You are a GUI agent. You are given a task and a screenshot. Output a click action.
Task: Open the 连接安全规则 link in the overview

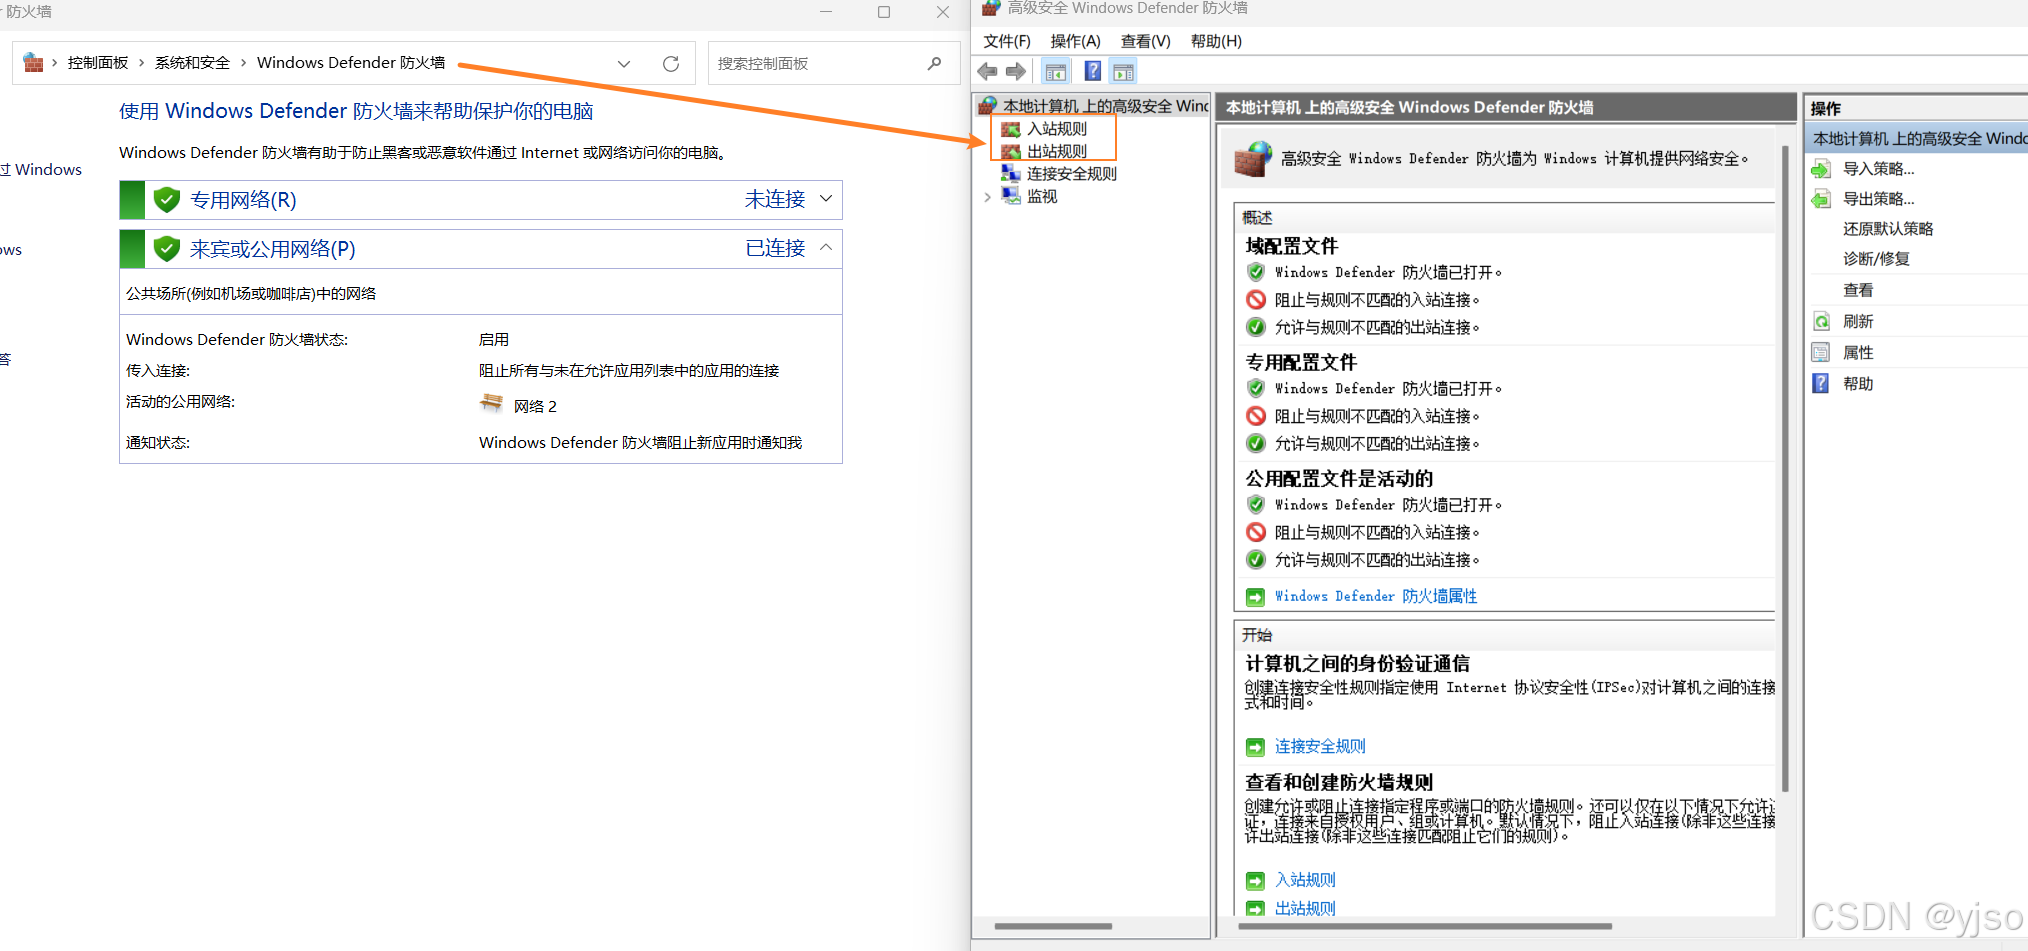pyautogui.click(x=1319, y=746)
